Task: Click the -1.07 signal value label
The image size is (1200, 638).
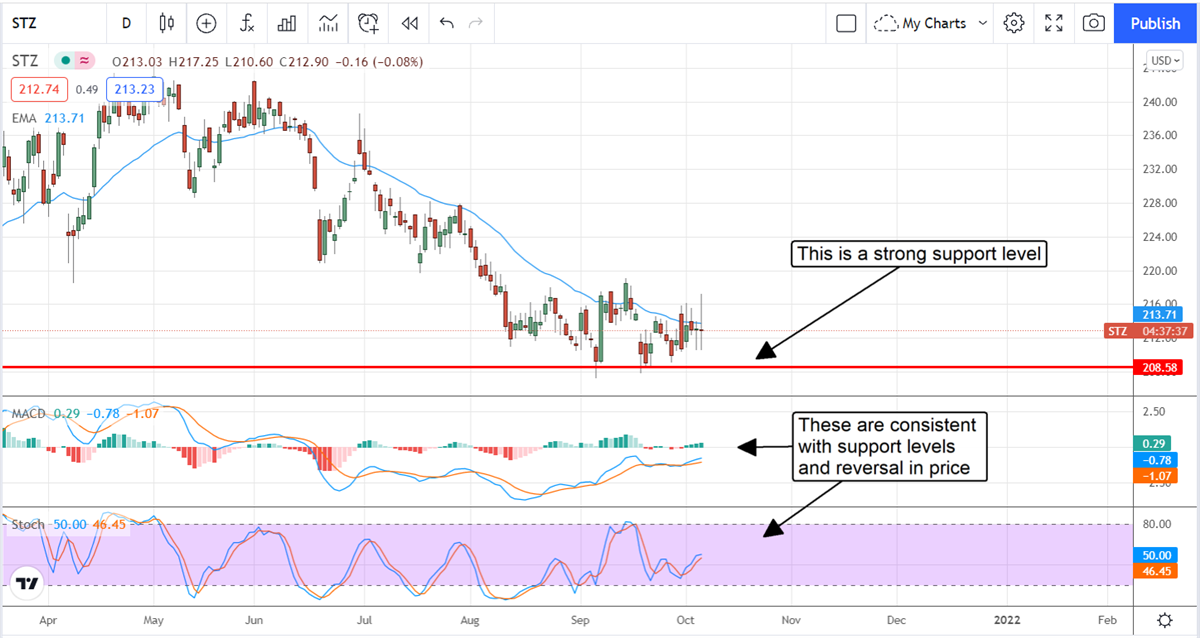Action: coord(1154,476)
